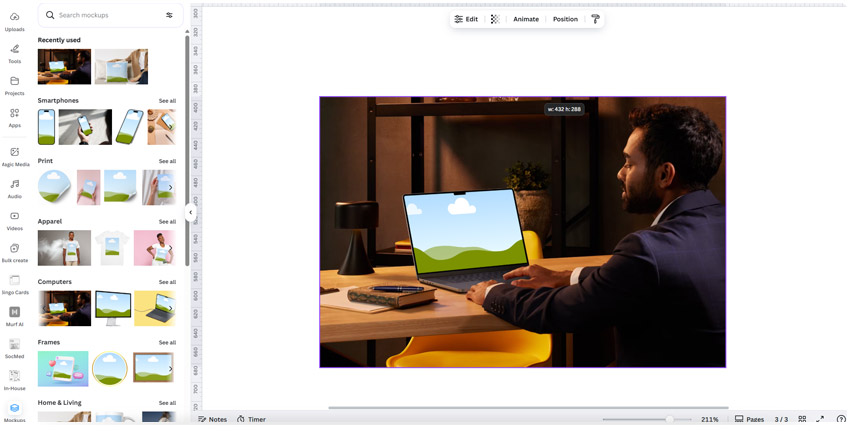Open grid view of pages
This screenshot has height=431, width=850.
tap(802, 419)
